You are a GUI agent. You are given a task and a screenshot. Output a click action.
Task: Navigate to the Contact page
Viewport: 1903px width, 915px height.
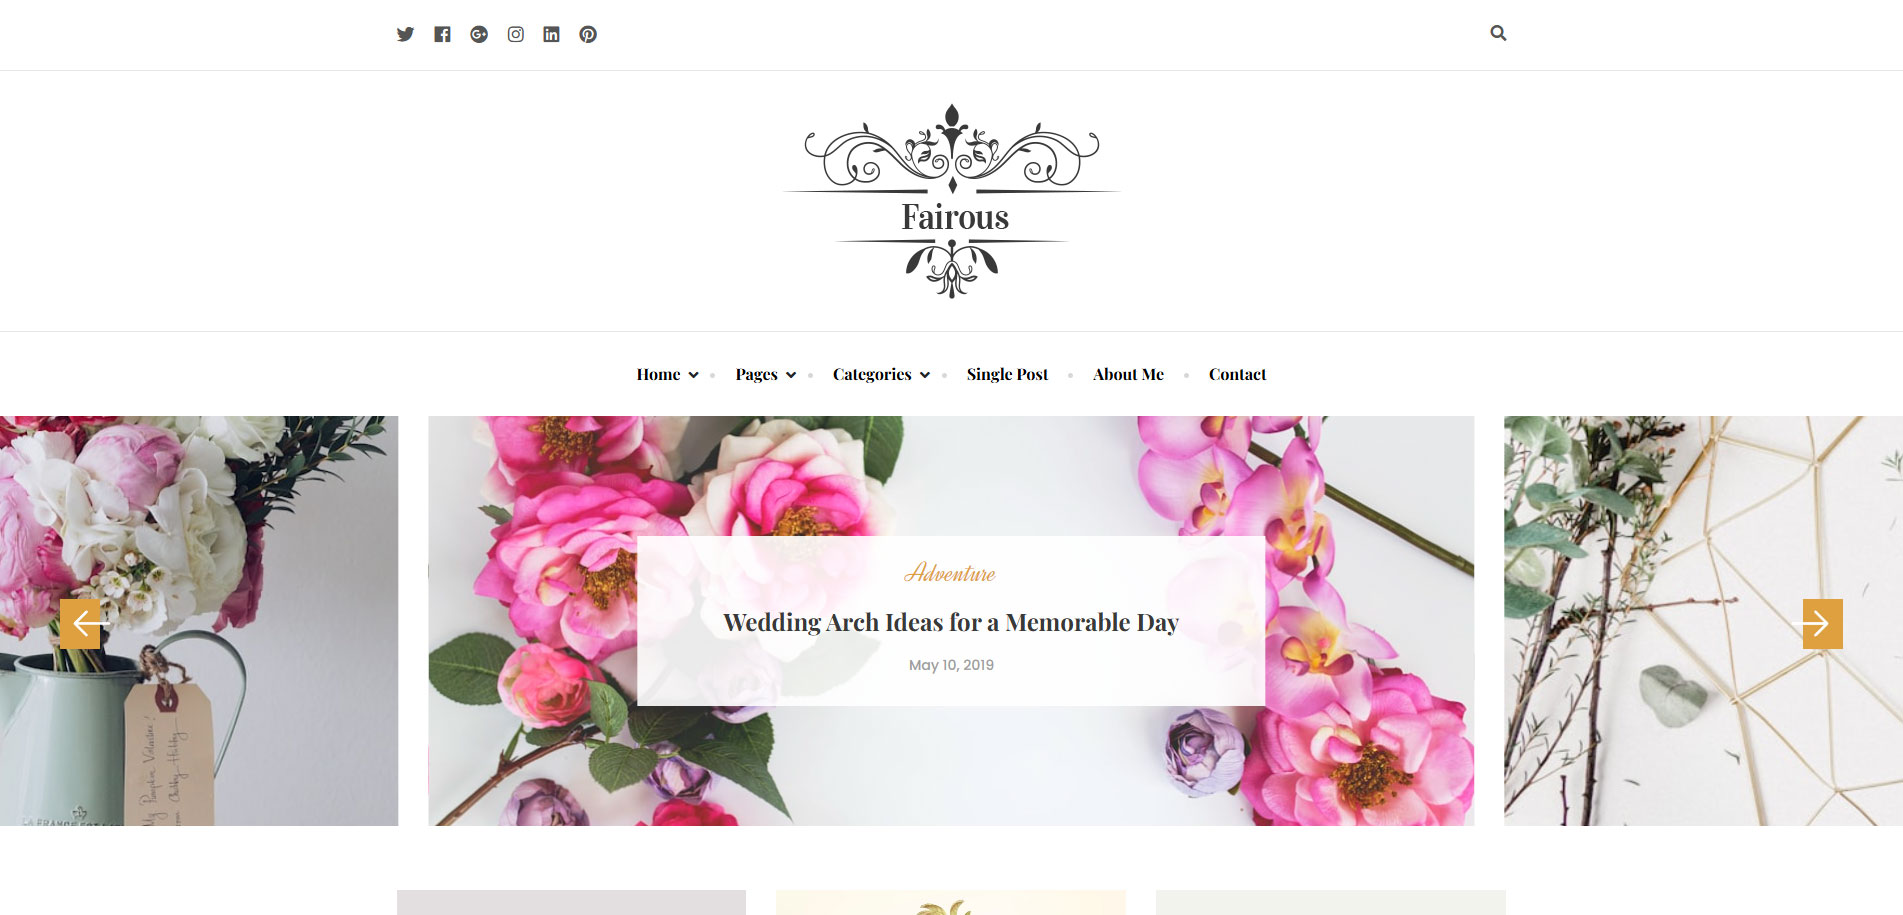(x=1237, y=374)
